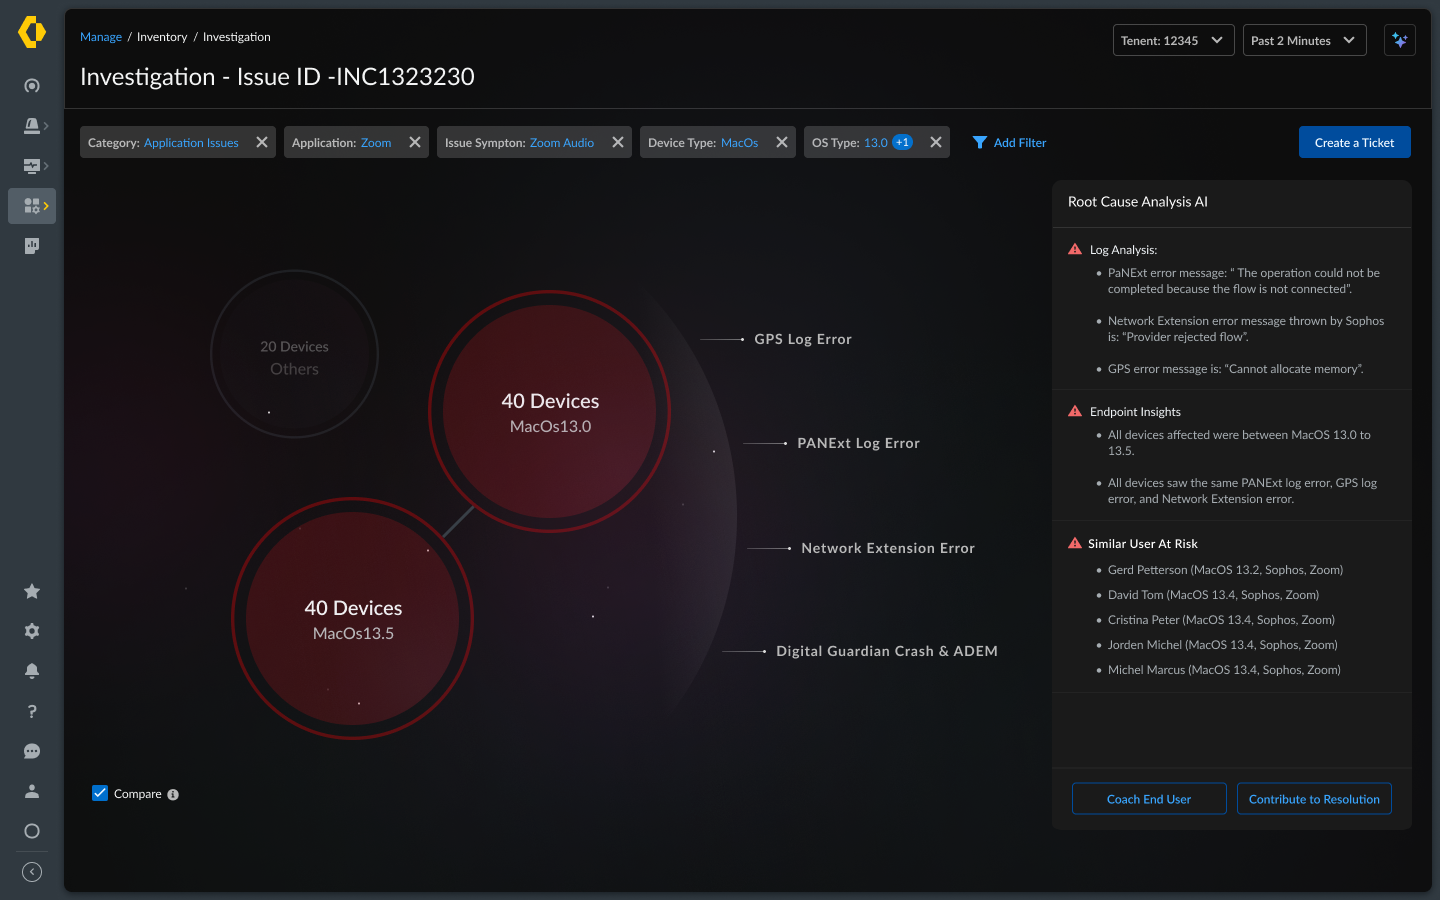Remove the Application Zoom filter
1440x900 pixels.
415,142
